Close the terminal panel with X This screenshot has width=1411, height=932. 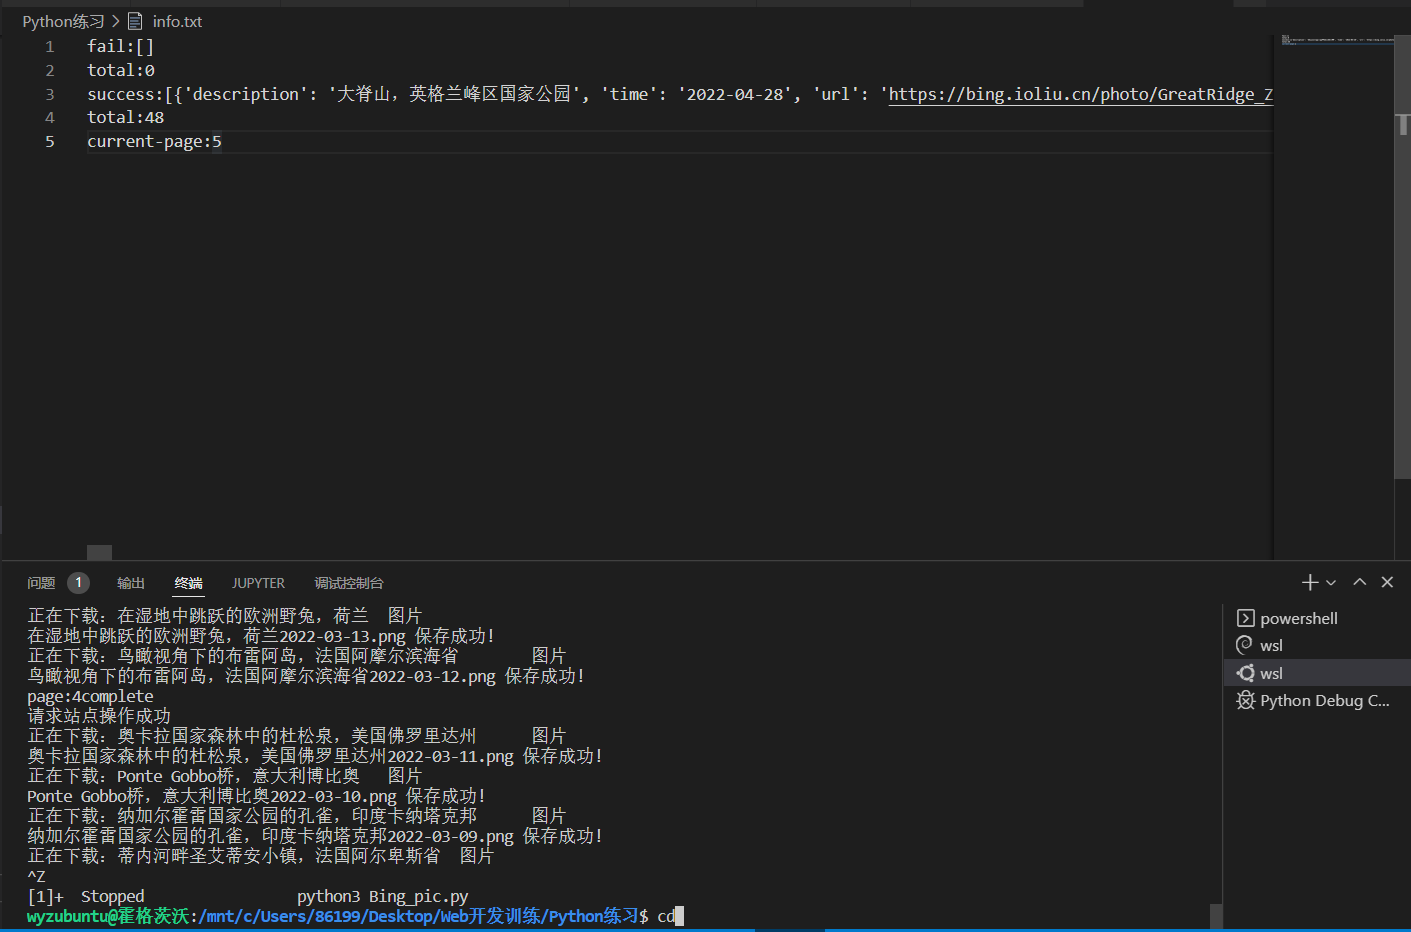[x=1387, y=582]
